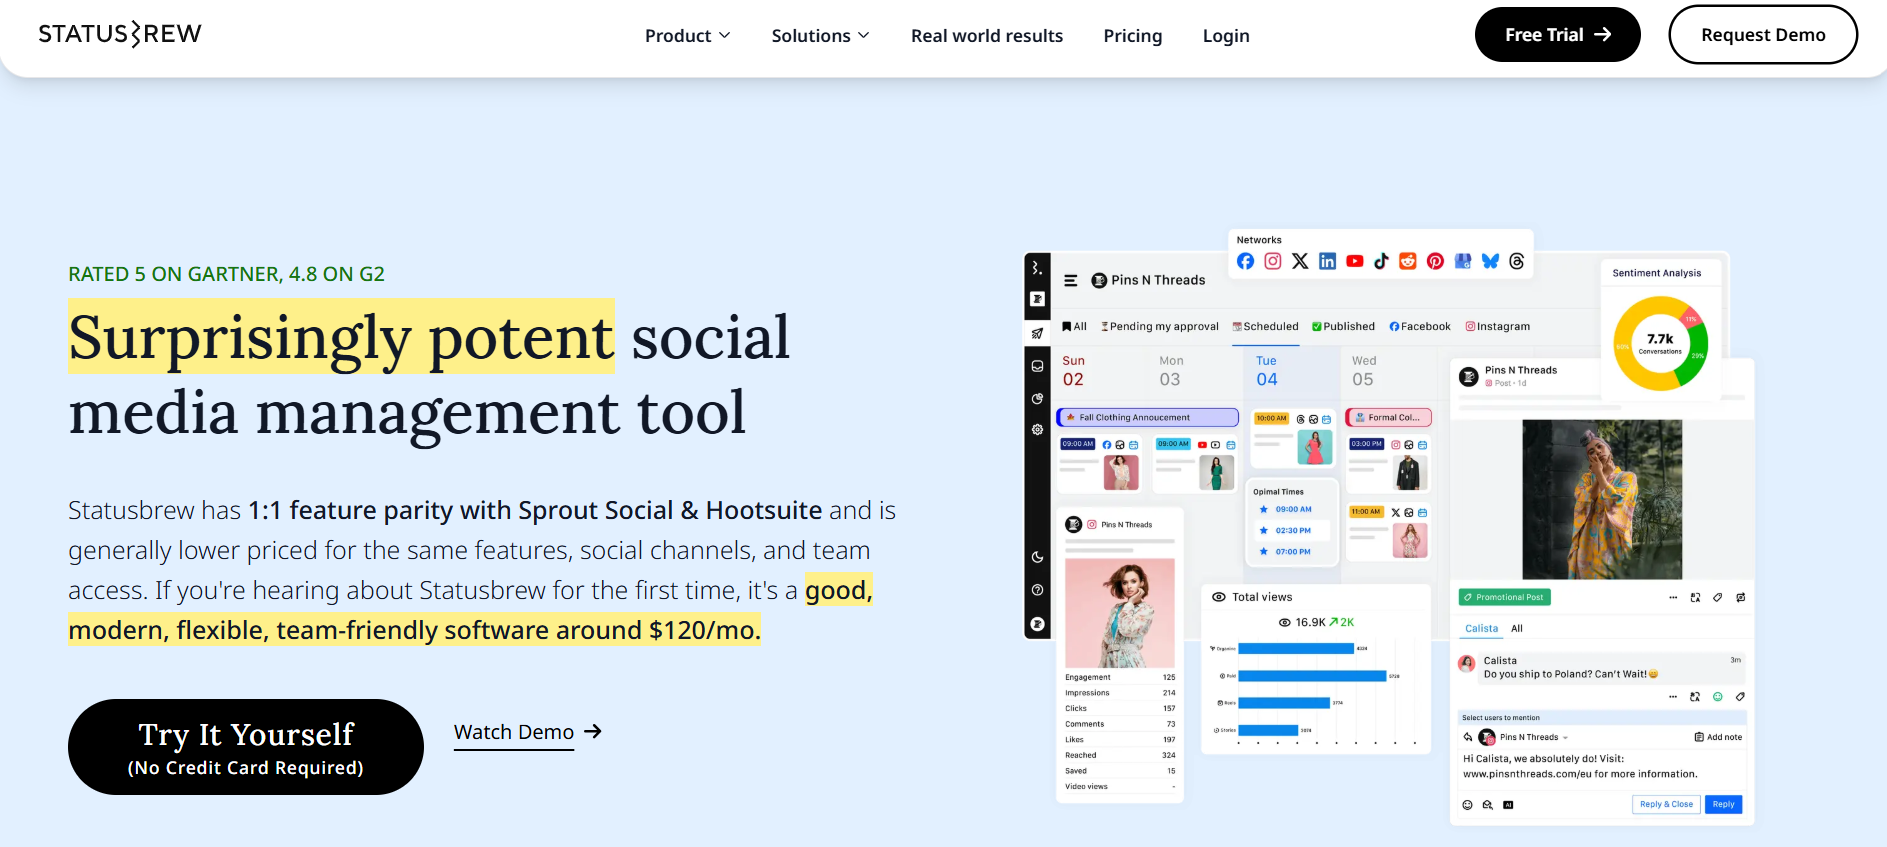Click the StatusBrew logo in the header
Image resolution: width=1887 pixels, height=847 pixels.
click(120, 34)
